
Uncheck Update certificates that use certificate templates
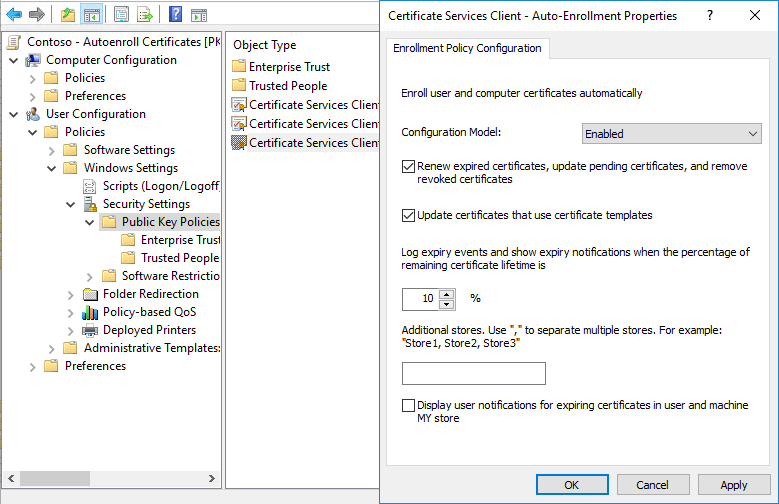(x=408, y=215)
